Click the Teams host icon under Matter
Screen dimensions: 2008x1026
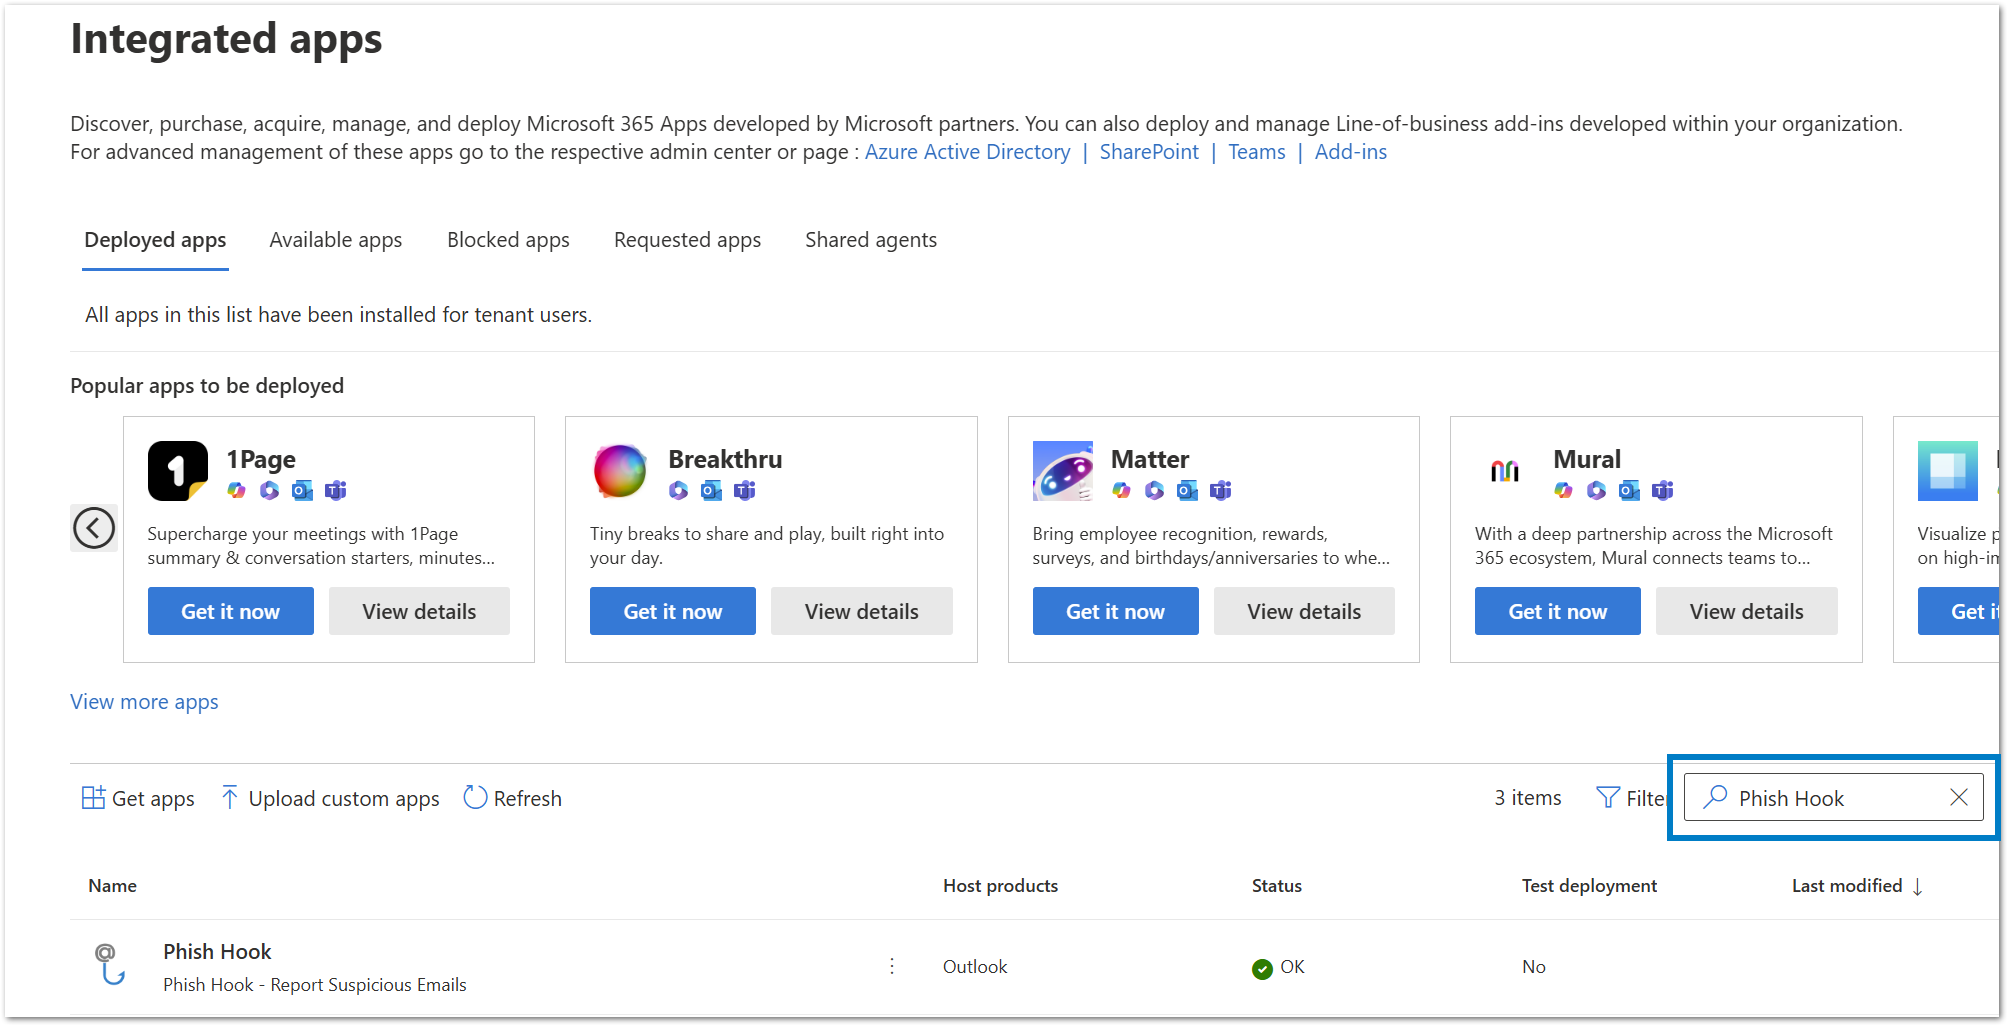tap(1220, 490)
